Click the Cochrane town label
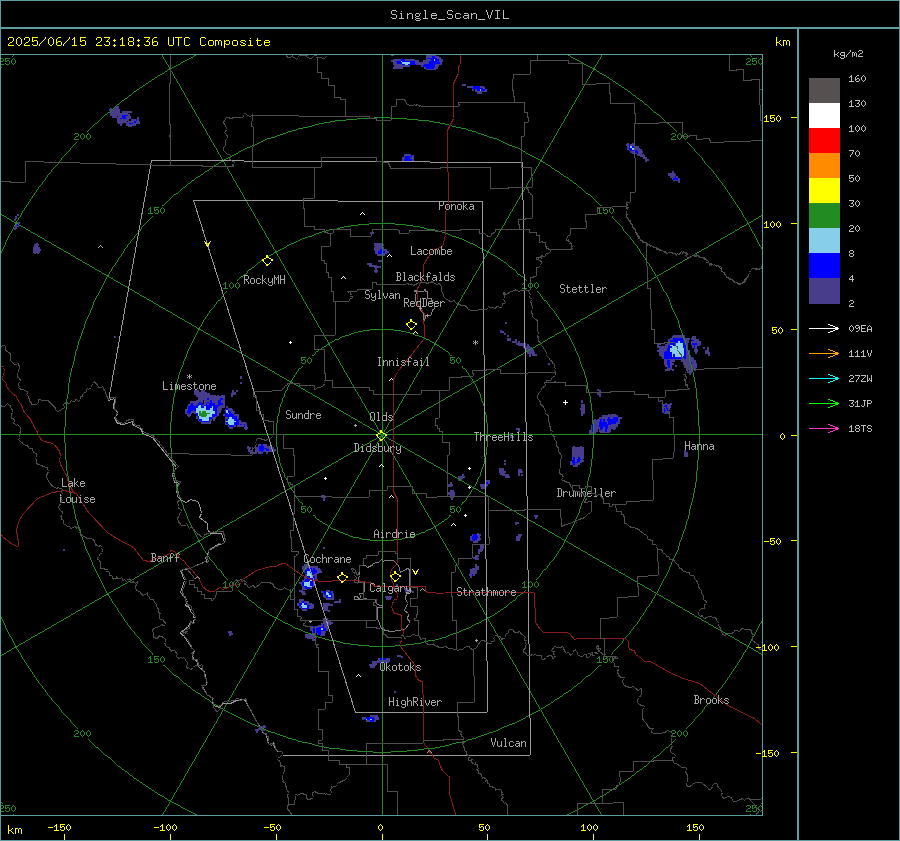The width and height of the screenshot is (900, 841). [327, 559]
